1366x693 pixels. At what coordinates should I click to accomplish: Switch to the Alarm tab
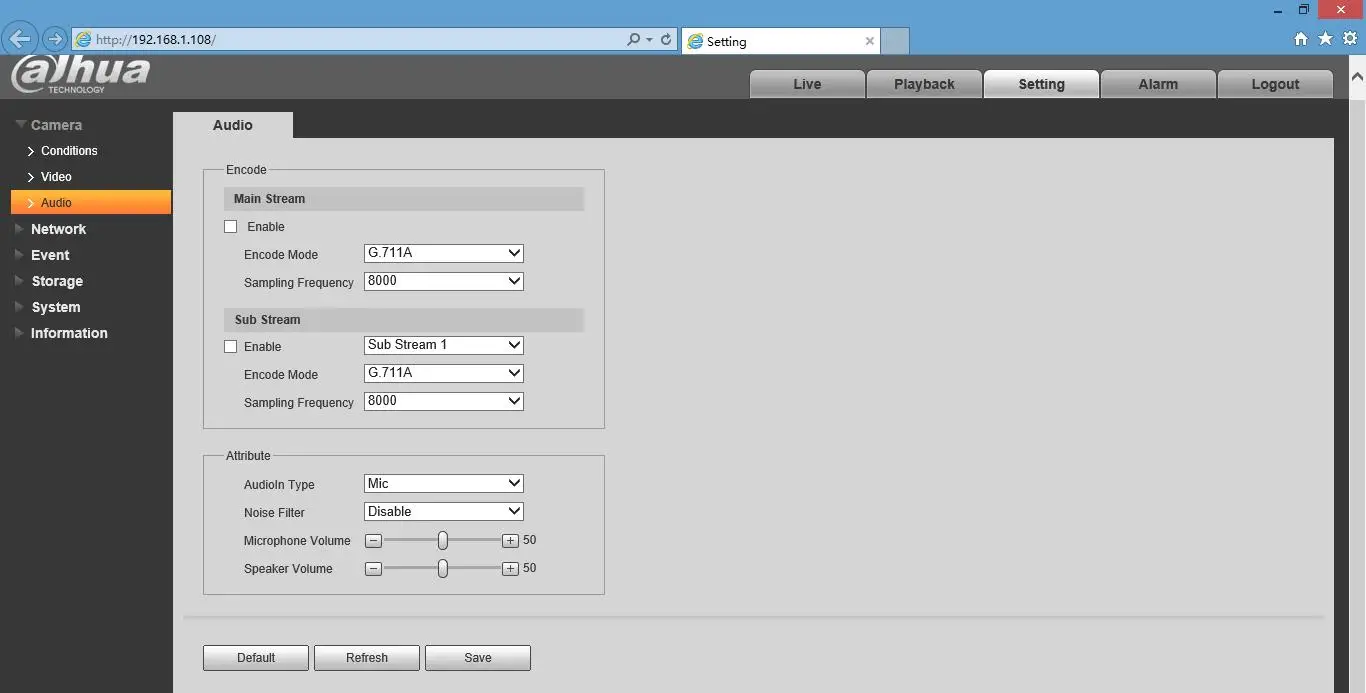[x=1158, y=84]
